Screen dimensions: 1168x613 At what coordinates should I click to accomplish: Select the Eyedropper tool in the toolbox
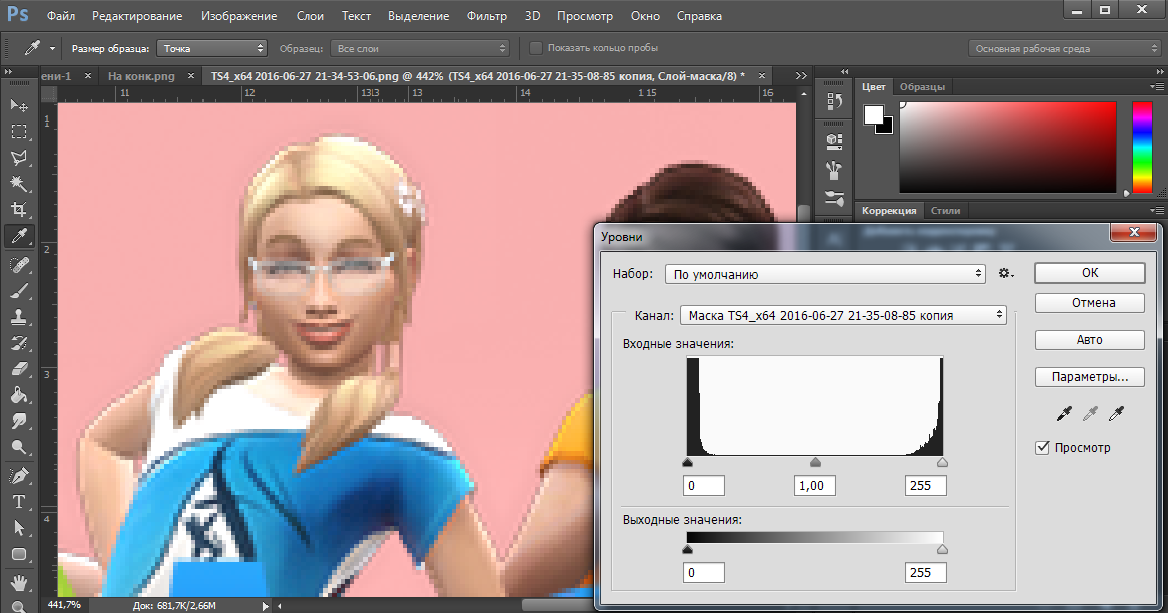click(x=19, y=237)
